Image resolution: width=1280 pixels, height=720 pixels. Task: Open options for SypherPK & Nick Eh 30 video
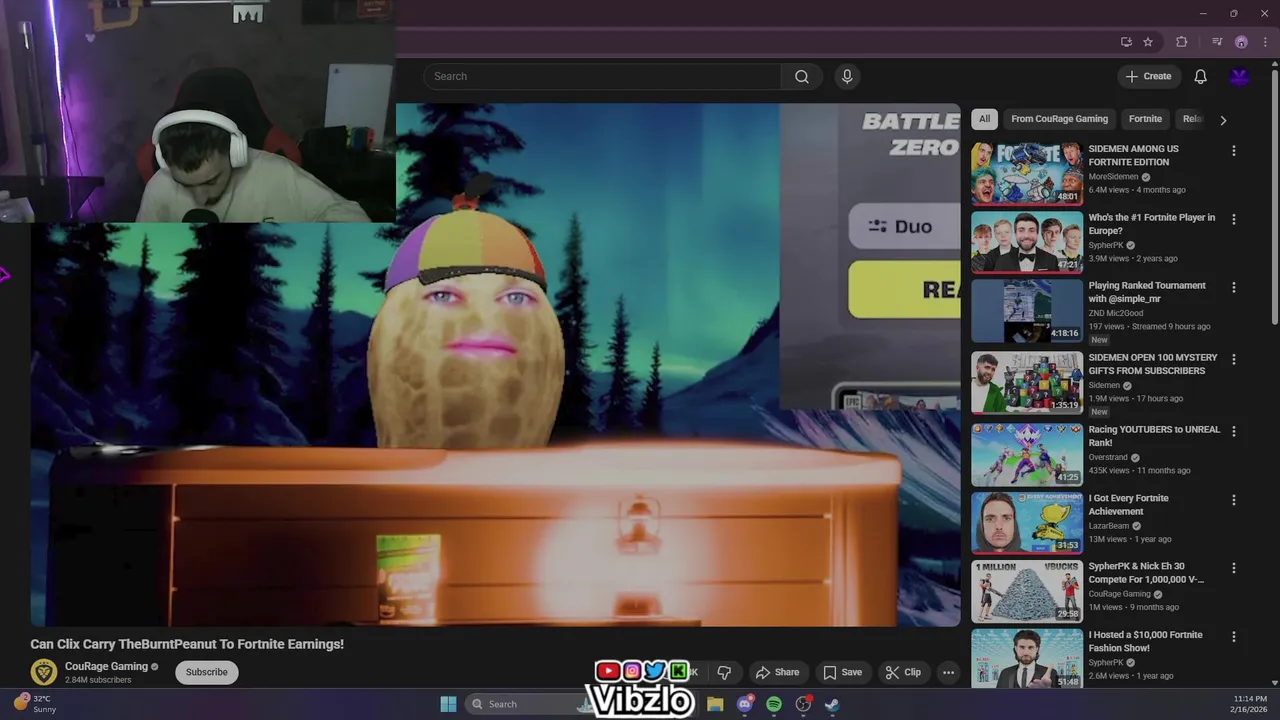pyautogui.click(x=1233, y=568)
